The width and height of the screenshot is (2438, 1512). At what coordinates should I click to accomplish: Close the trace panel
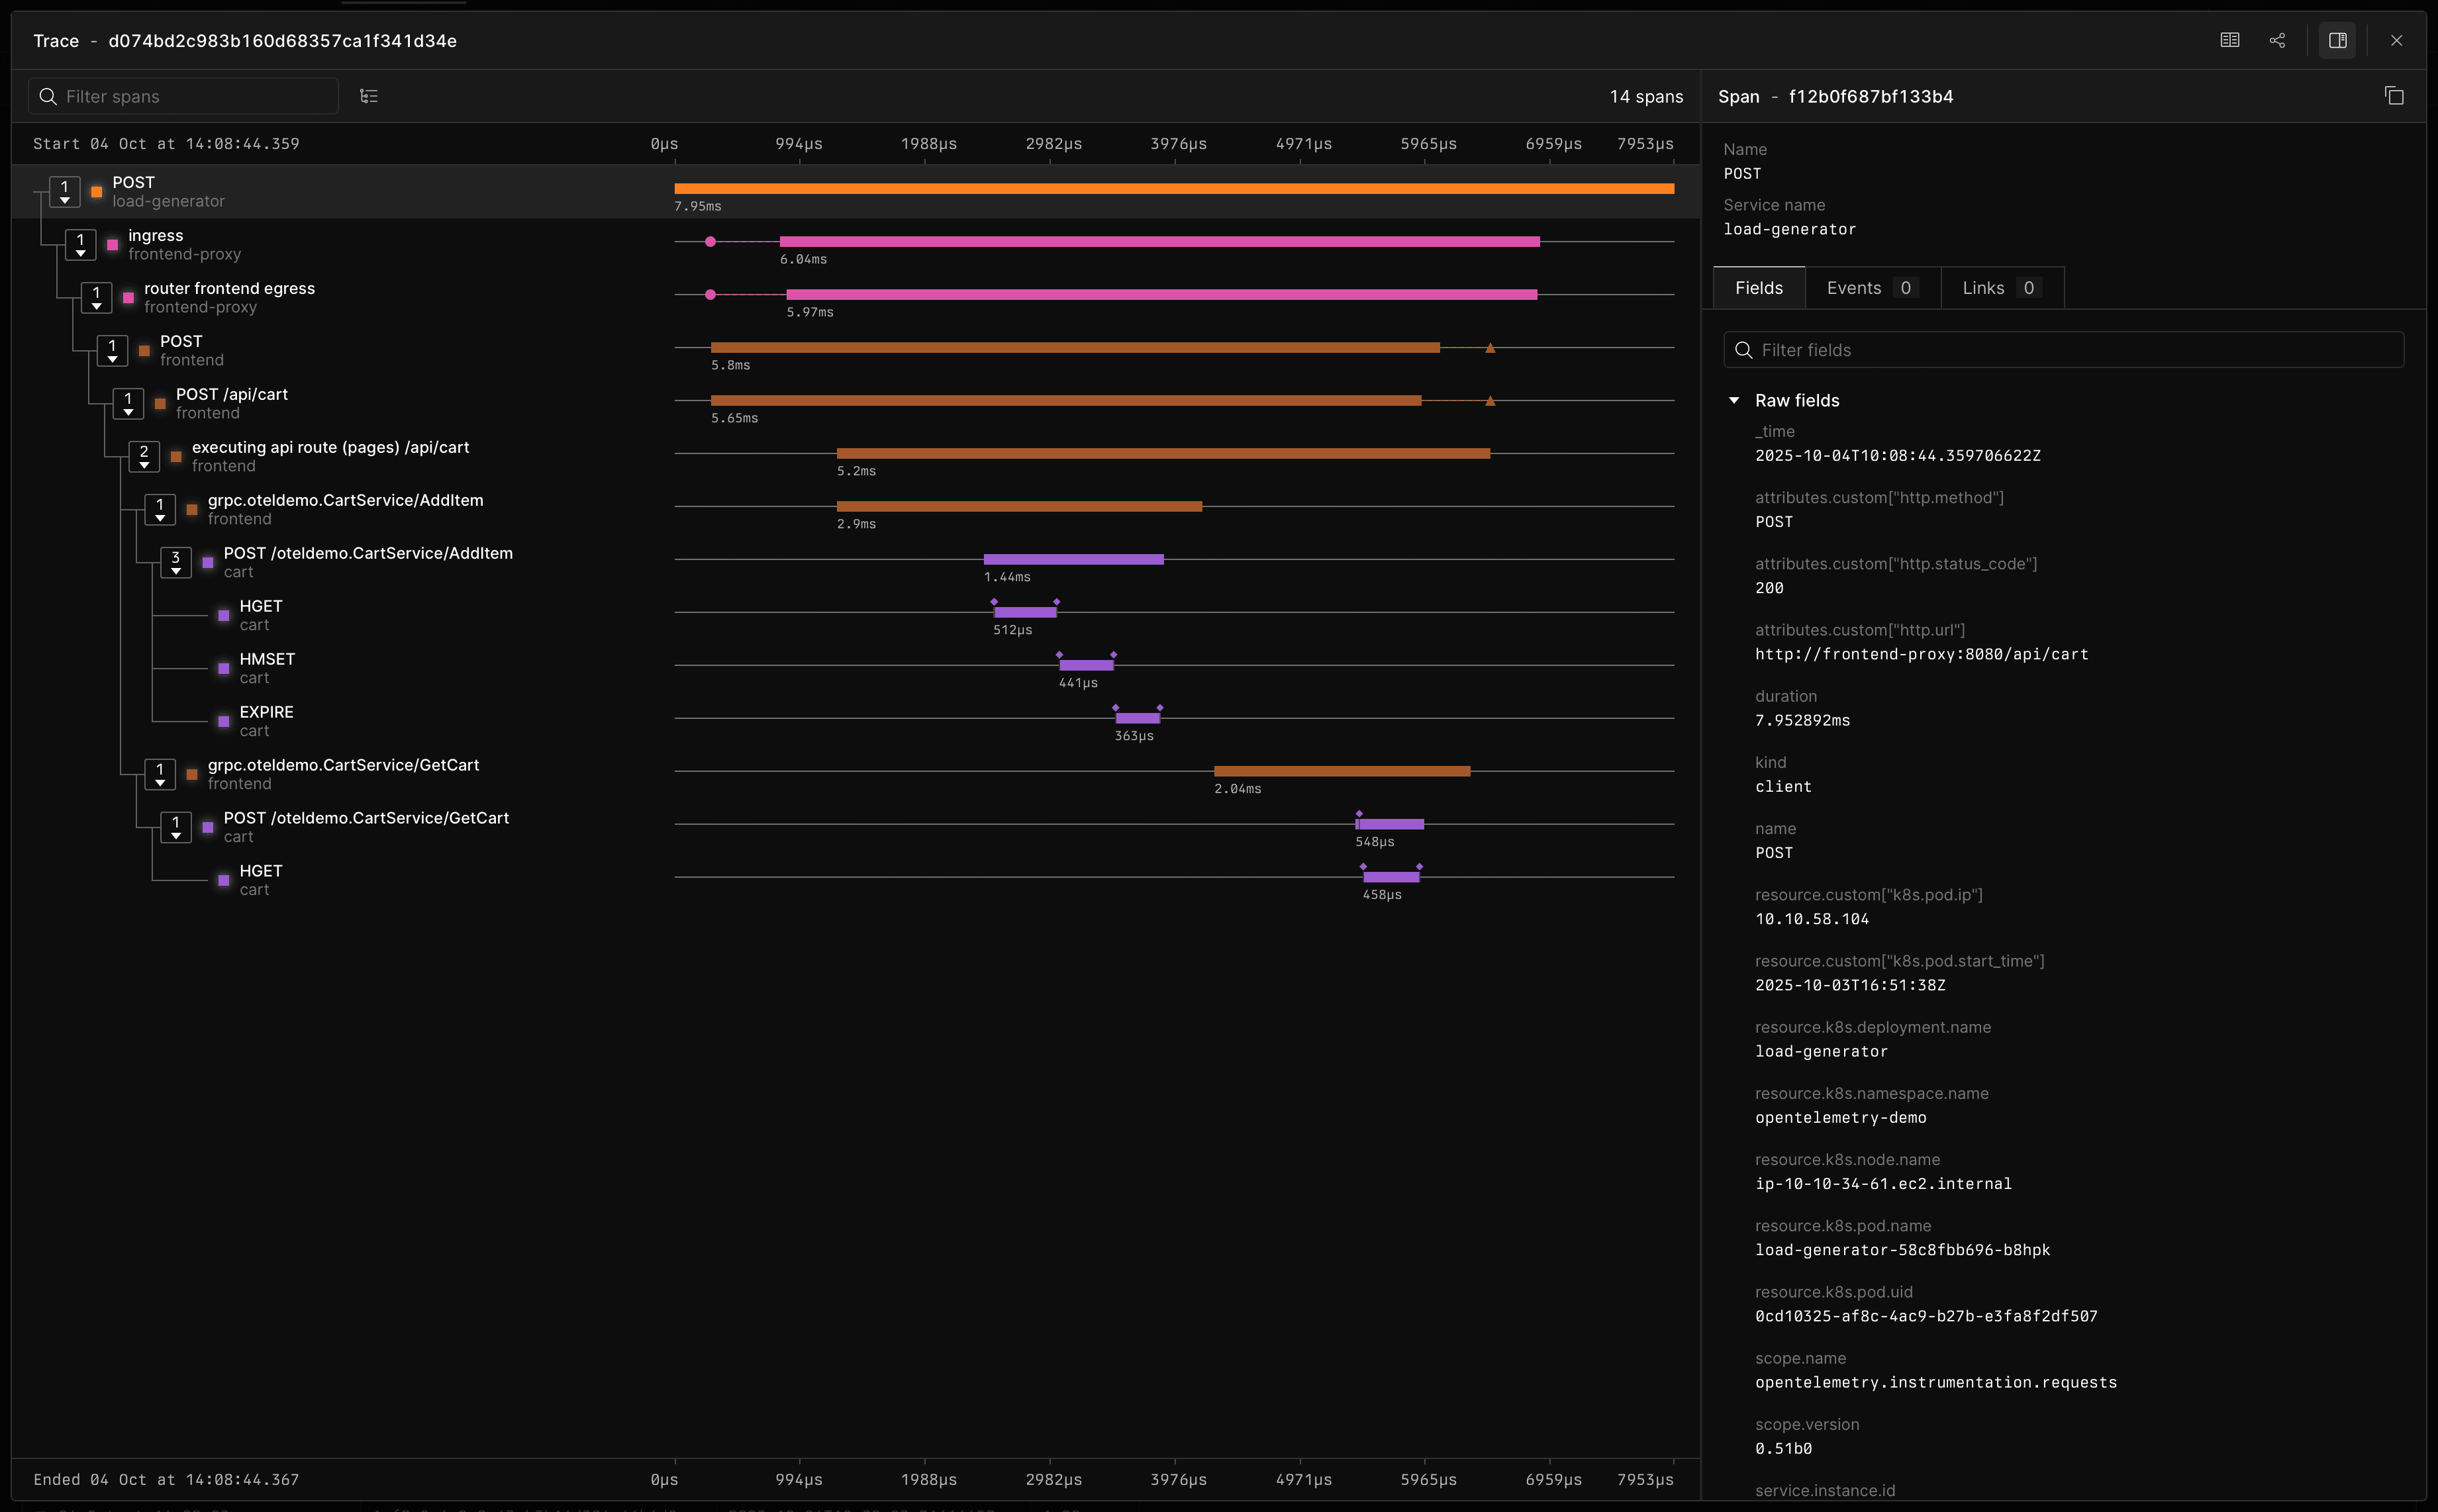[2396, 41]
